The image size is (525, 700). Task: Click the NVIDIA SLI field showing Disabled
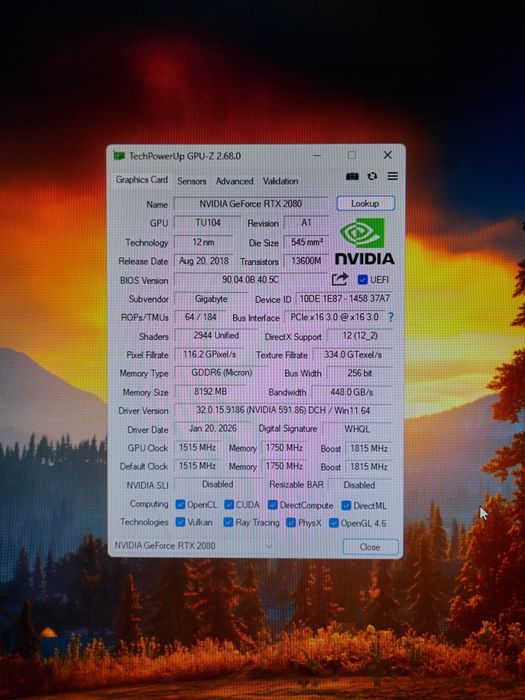217,484
